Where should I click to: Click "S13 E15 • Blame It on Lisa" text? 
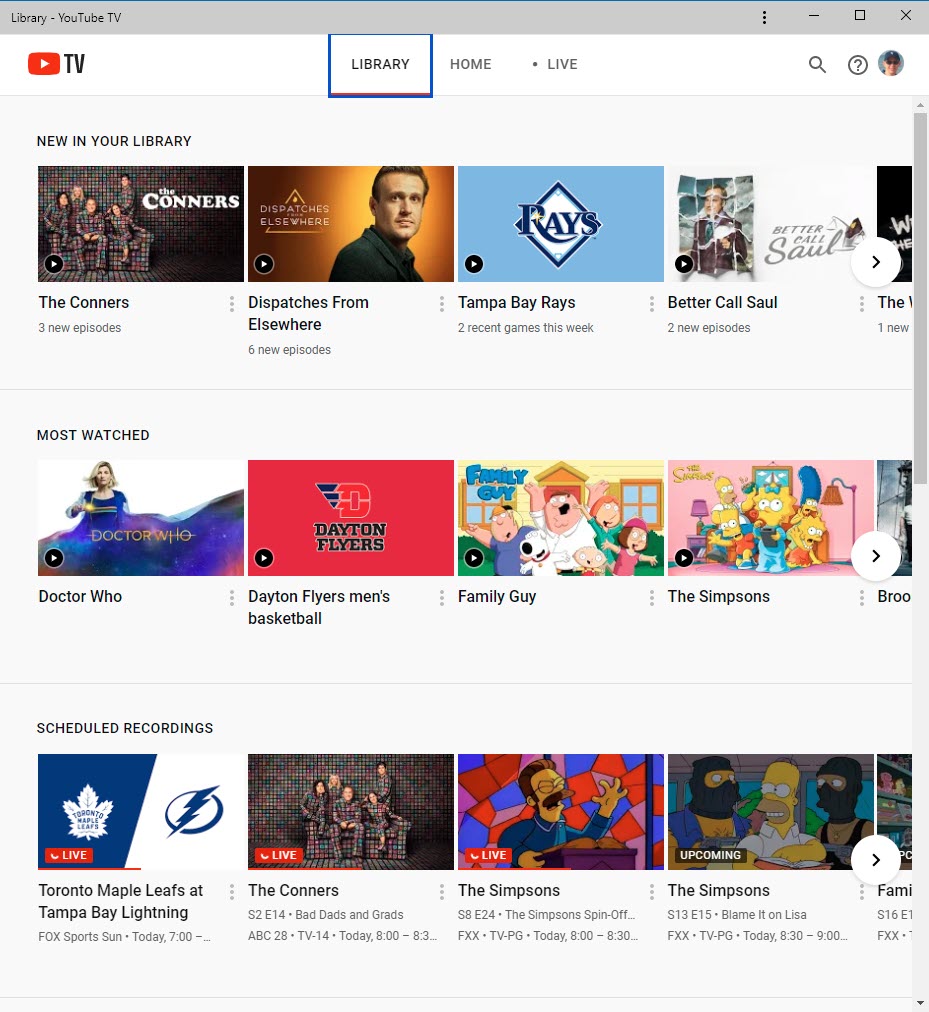pyautogui.click(x=737, y=915)
